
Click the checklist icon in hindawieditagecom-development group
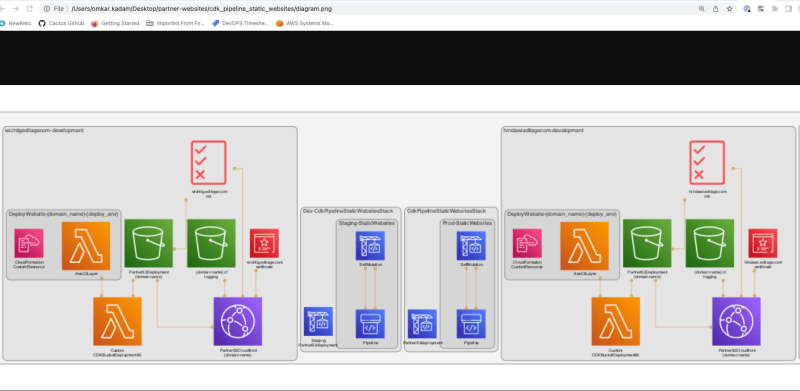707,162
